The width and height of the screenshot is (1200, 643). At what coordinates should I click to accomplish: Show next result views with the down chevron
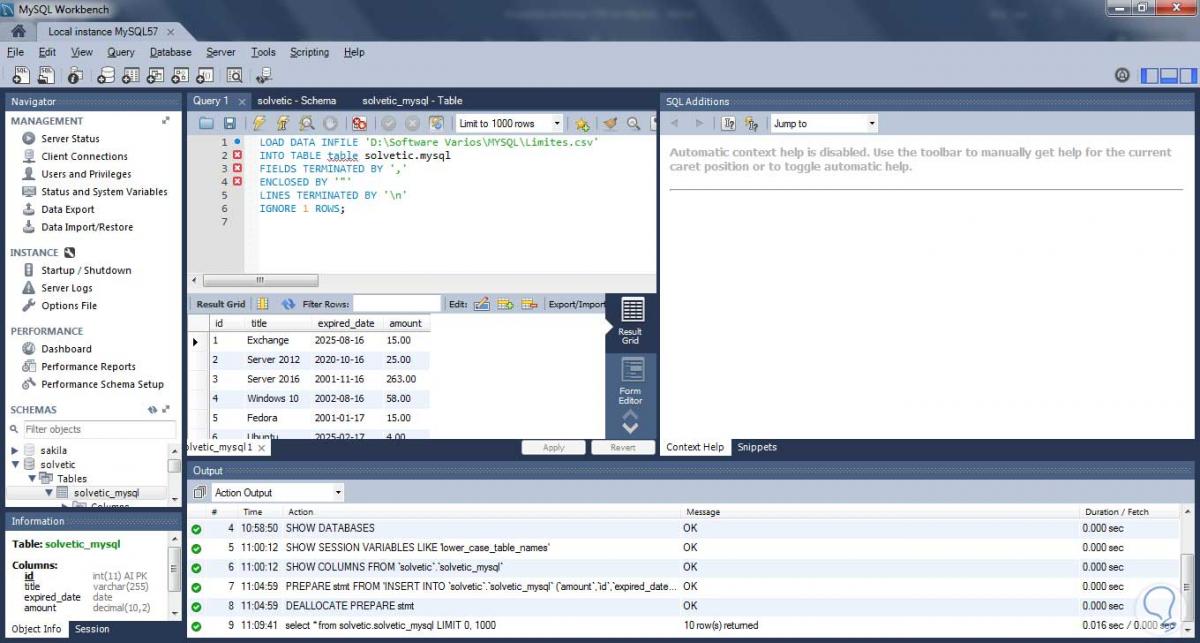pyautogui.click(x=630, y=428)
